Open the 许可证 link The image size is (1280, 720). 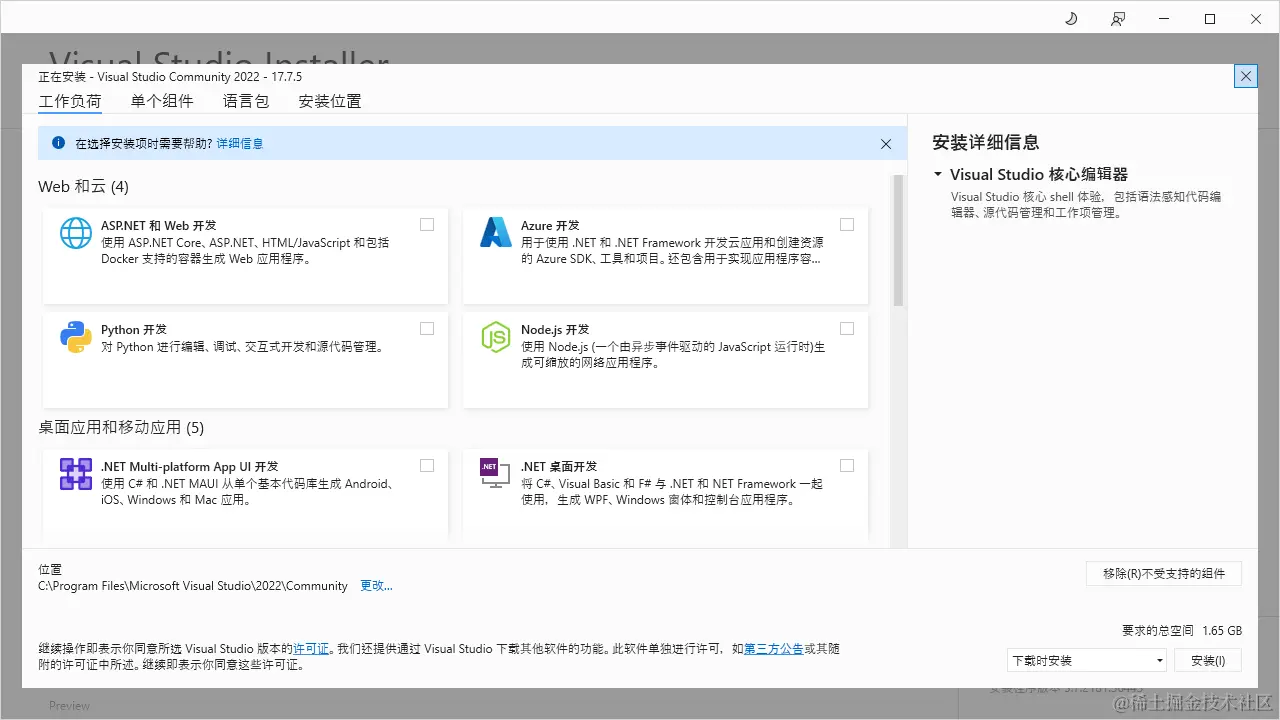pos(311,649)
